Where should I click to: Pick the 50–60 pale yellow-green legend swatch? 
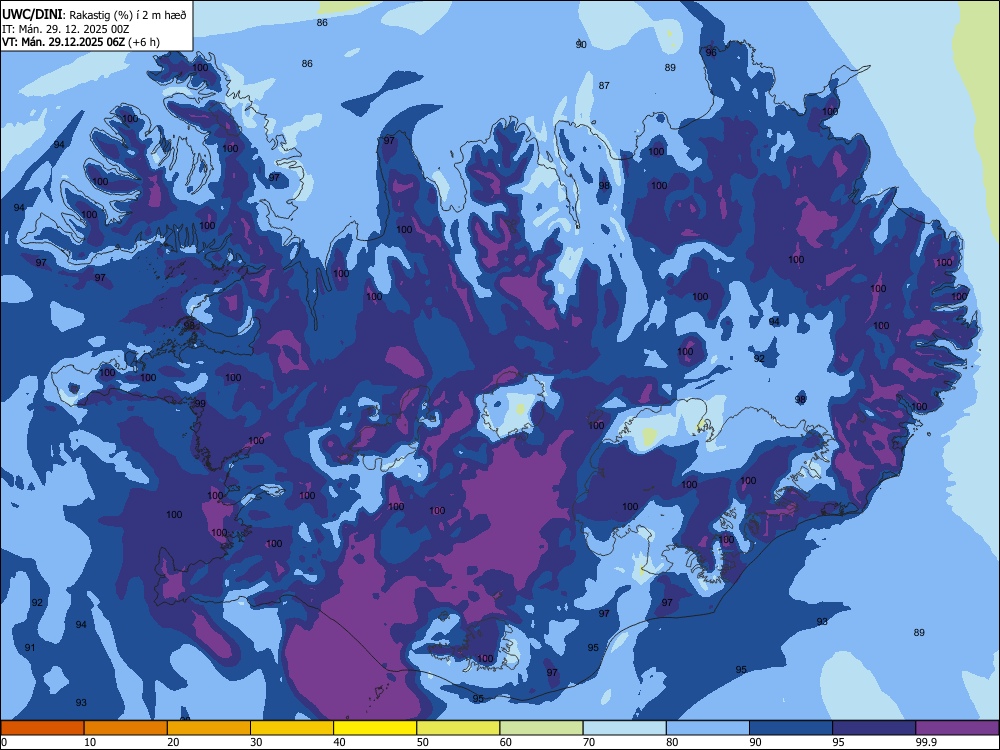click(458, 728)
